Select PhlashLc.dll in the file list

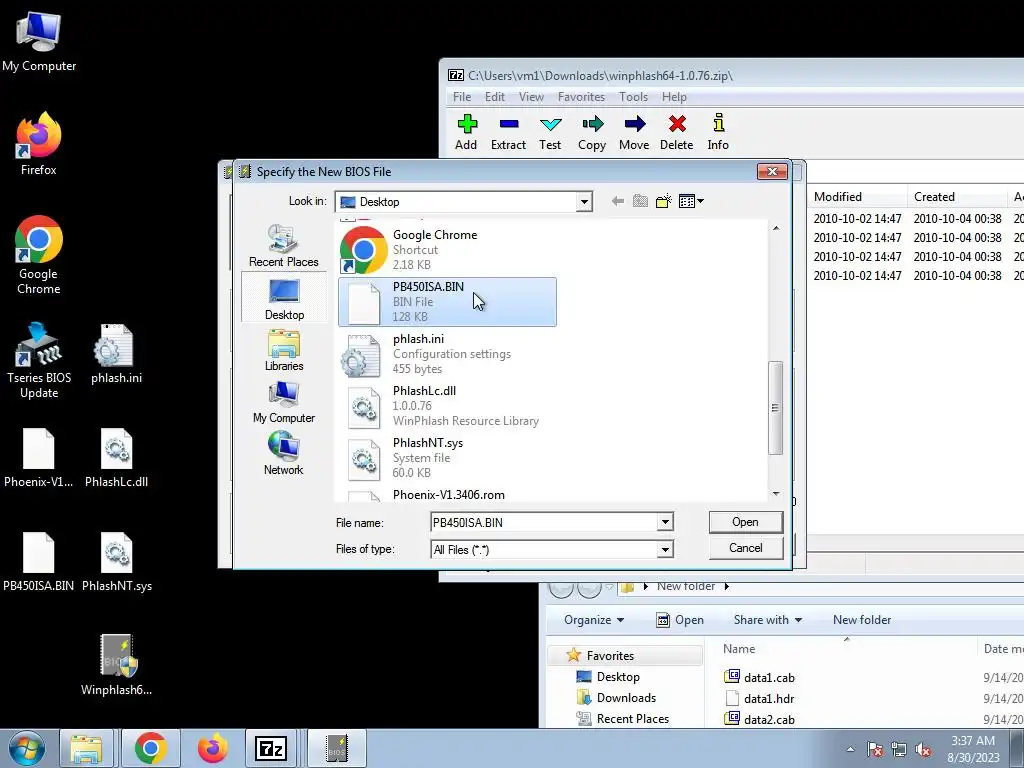(447, 406)
